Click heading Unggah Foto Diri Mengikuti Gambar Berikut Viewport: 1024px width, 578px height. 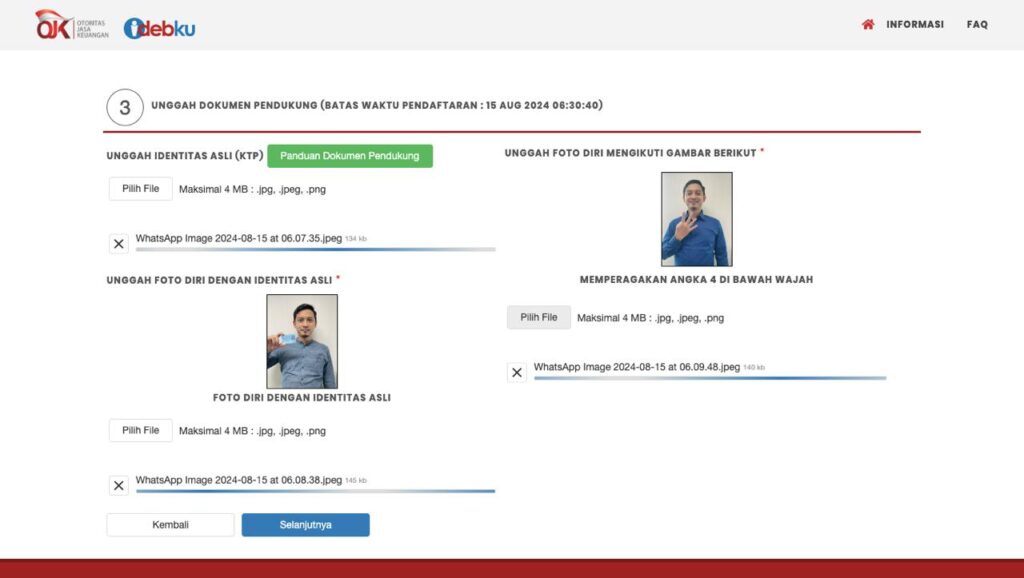pyautogui.click(x=630, y=153)
